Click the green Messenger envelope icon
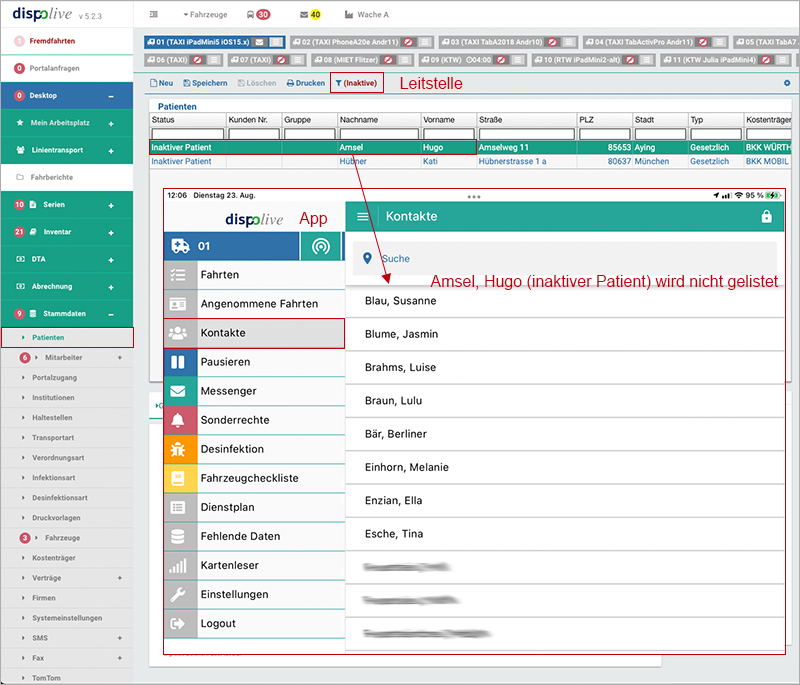 pyautogui.click(x=178, y=391)
